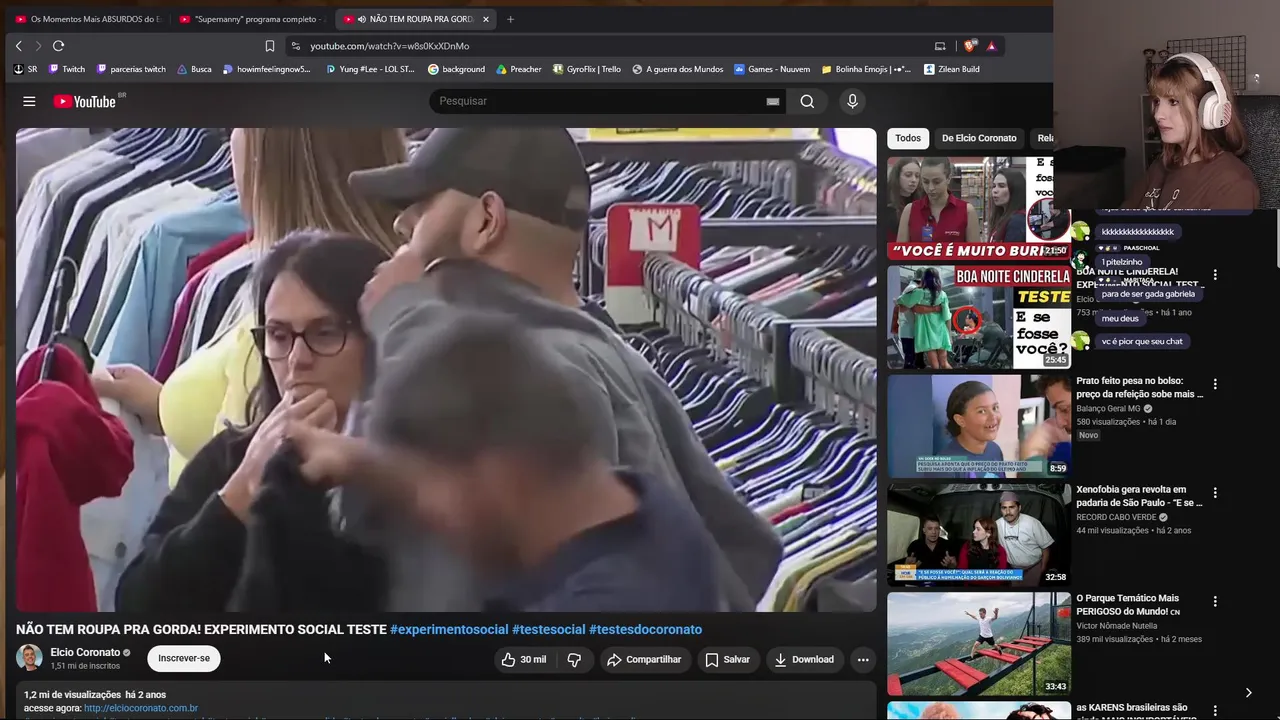Click the search magnifier button
Image resolution: width=1280 pixels, height=720 pixels.
tap(807, 101)
